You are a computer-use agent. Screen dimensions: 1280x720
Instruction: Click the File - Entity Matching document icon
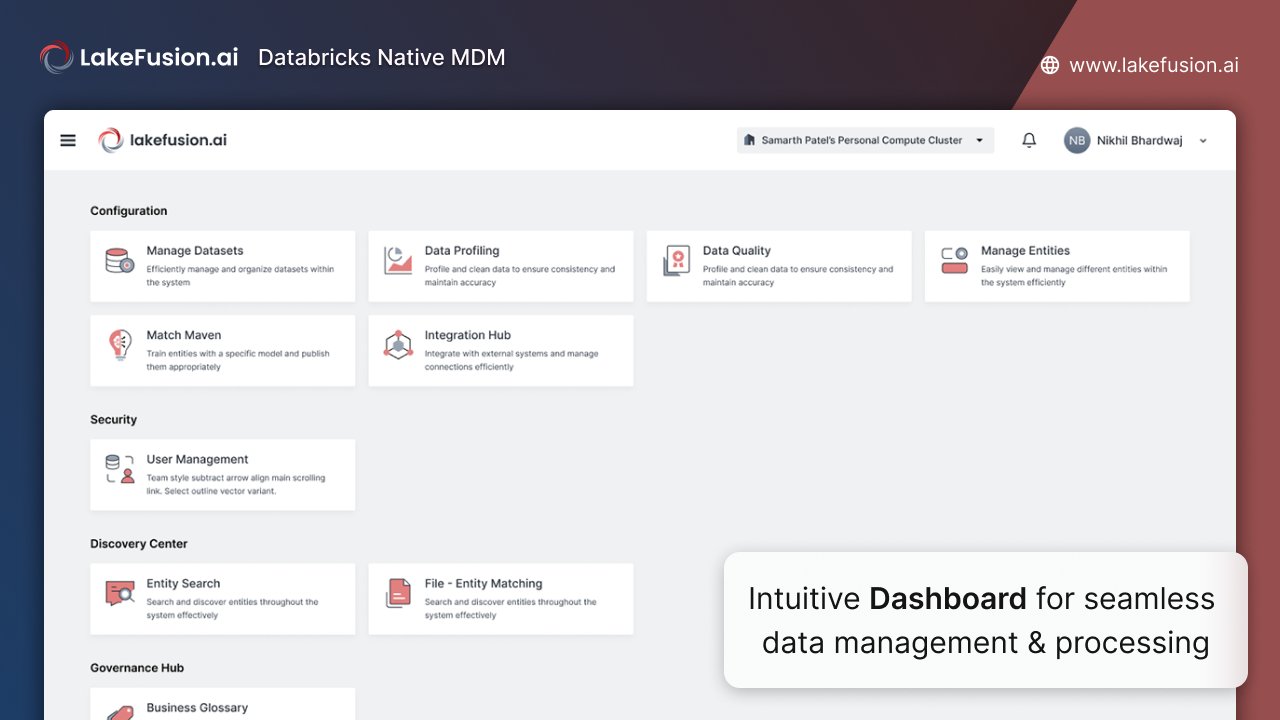coord(398,593)
